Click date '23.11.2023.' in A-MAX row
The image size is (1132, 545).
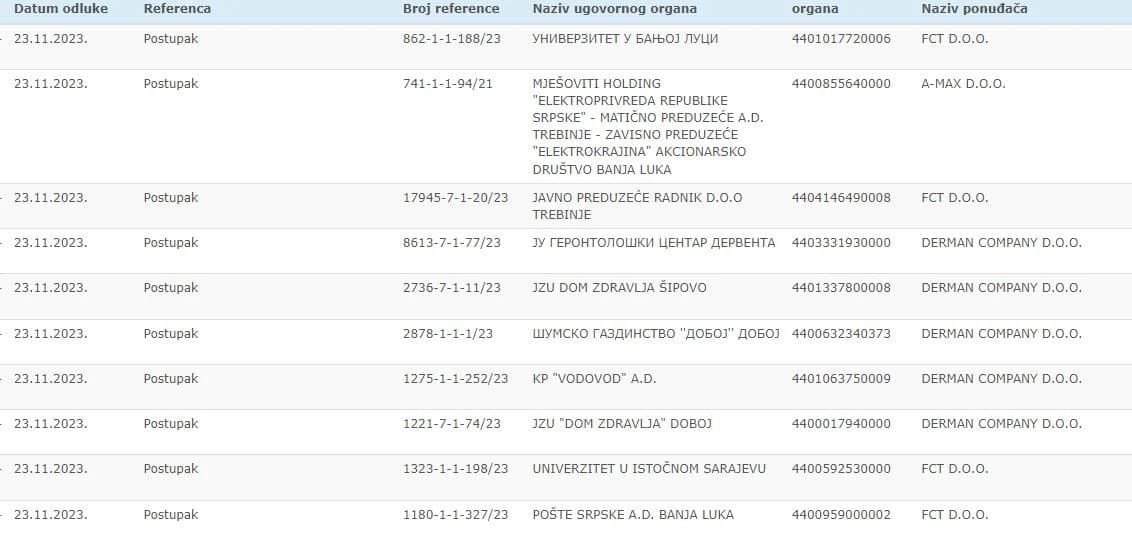tap(51, 84)
